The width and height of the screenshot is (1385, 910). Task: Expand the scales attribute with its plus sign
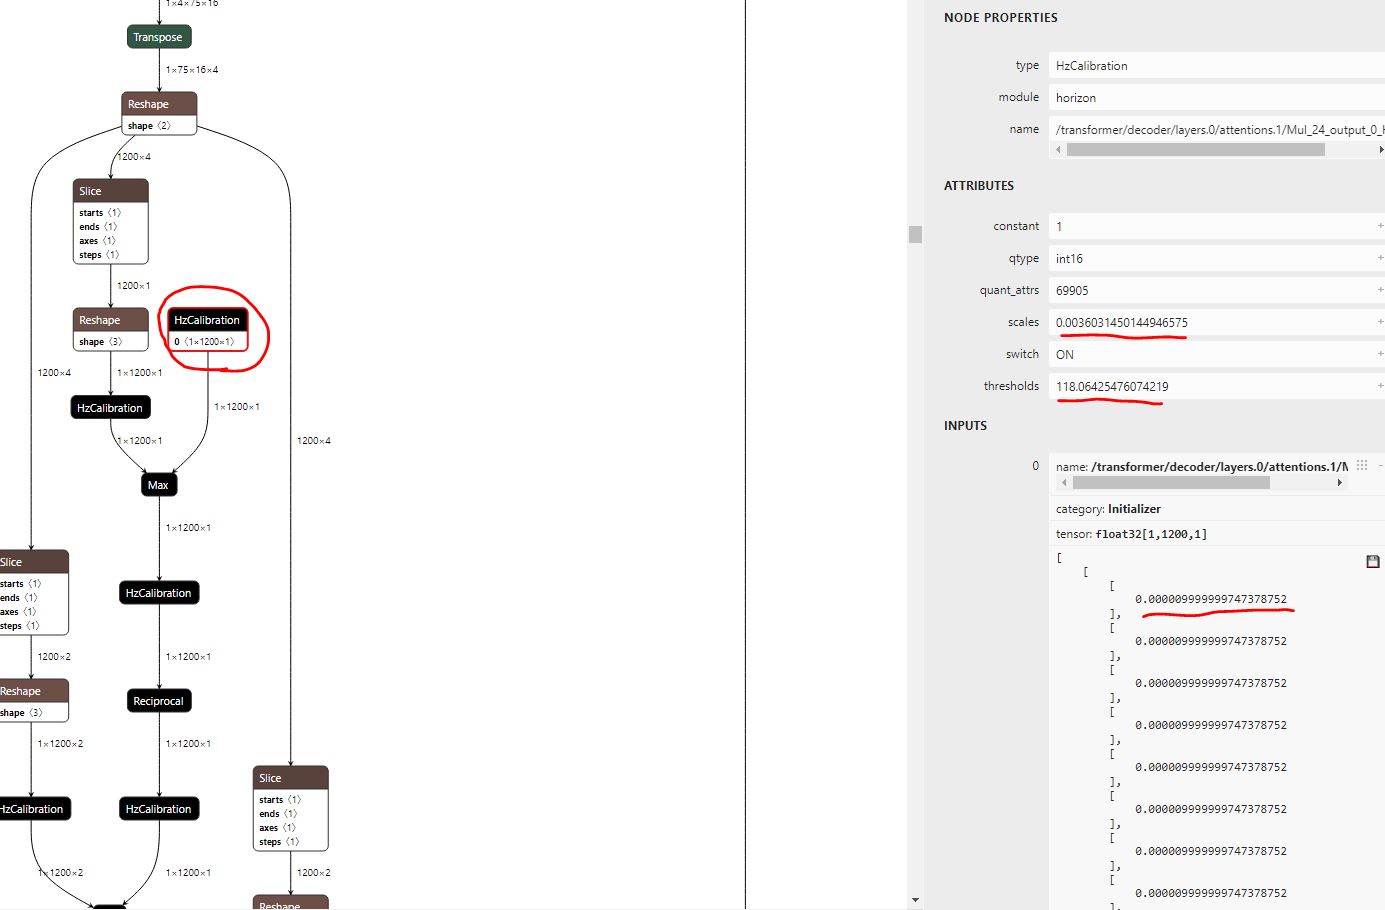1380,322
